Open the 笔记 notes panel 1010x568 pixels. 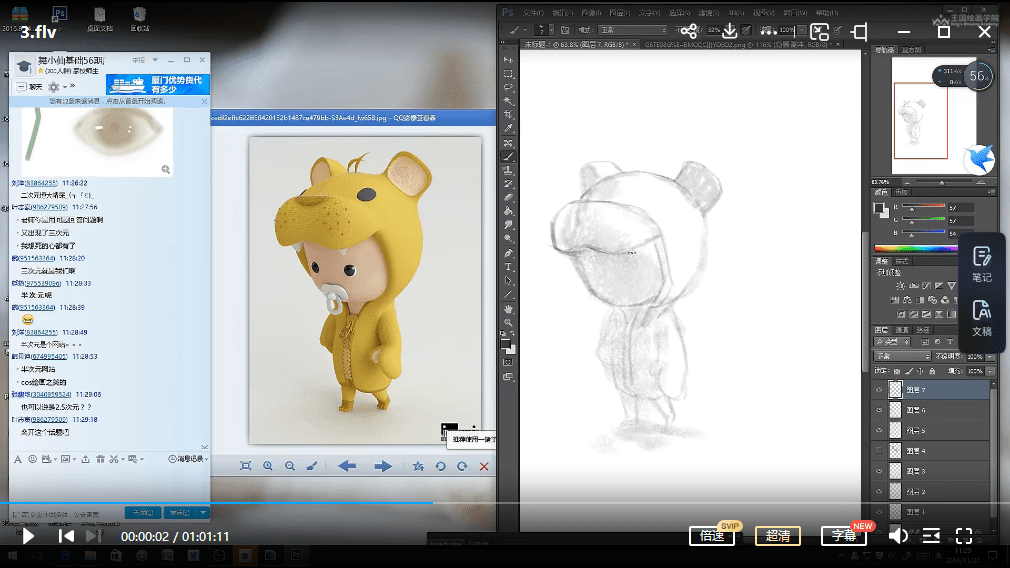point(982,264)
